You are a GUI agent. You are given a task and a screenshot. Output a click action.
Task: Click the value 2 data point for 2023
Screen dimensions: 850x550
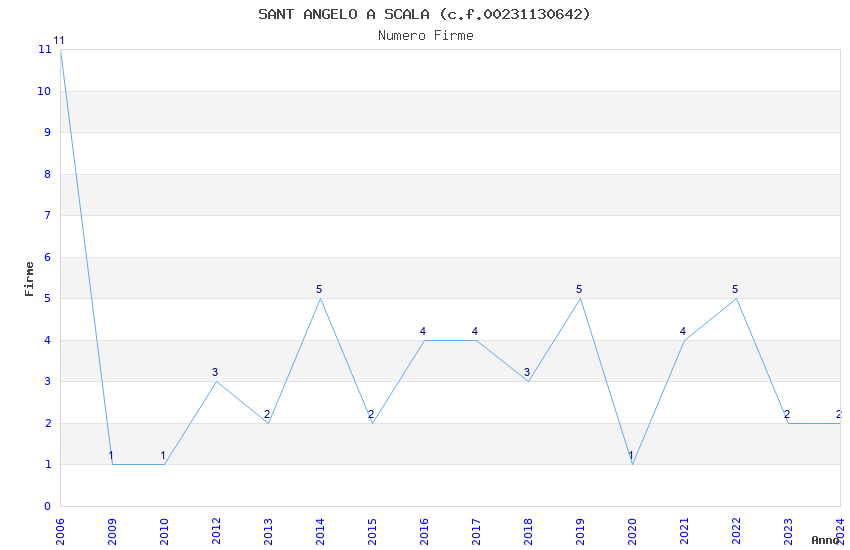(x=789, y=423)
